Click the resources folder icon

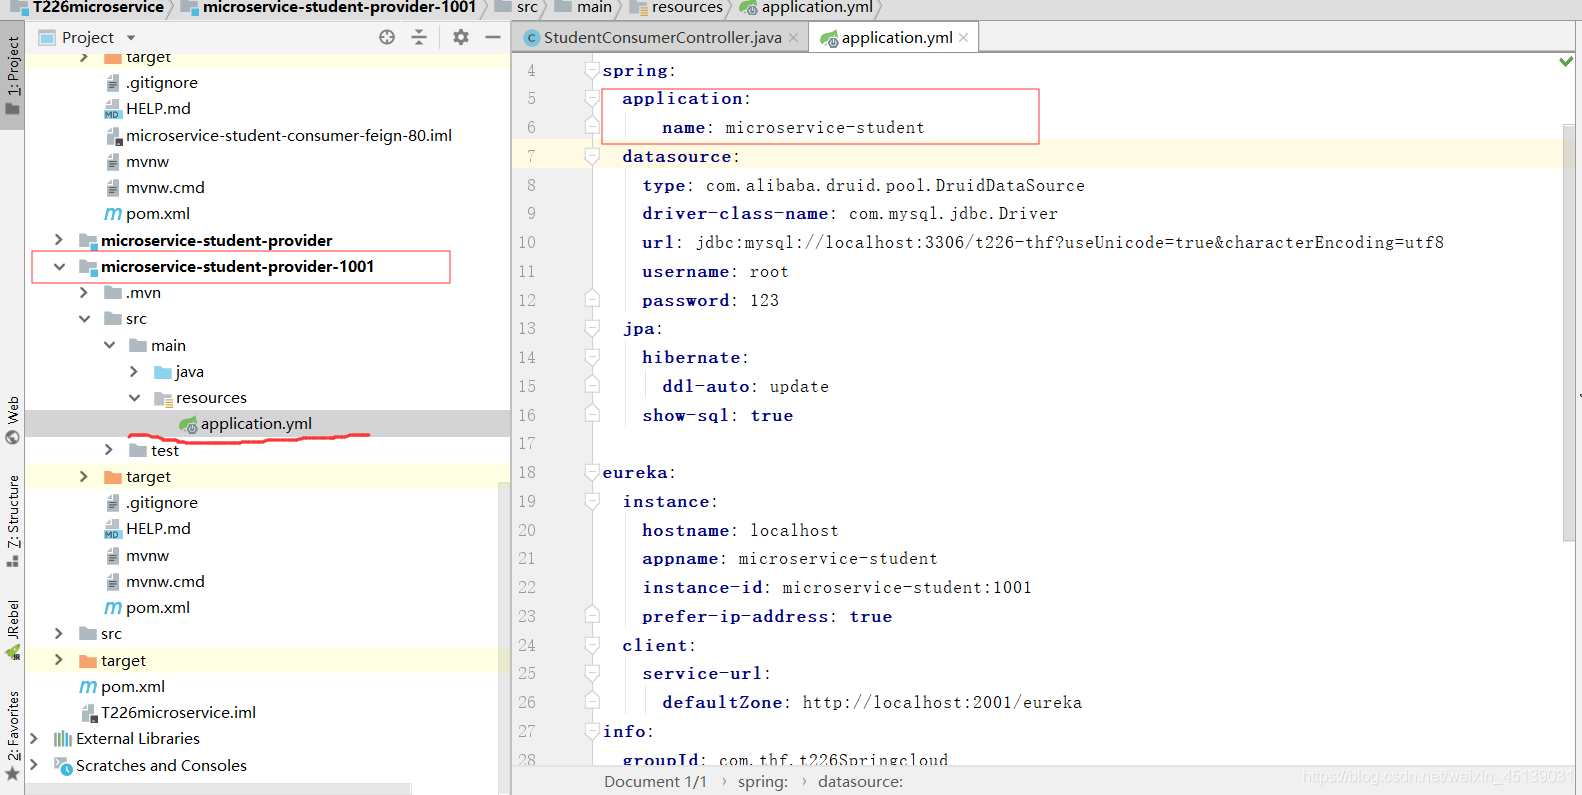[x=163, y=398]
